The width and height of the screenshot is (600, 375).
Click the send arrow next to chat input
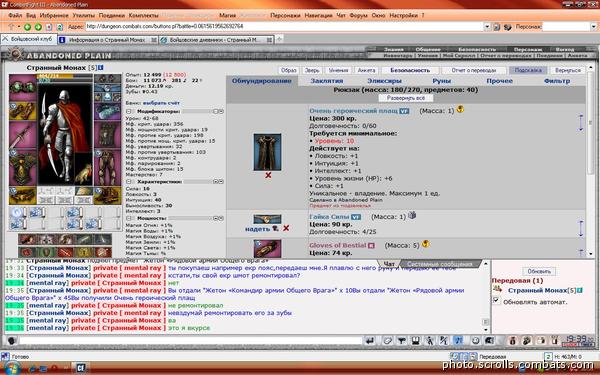[x=370, y=340]
